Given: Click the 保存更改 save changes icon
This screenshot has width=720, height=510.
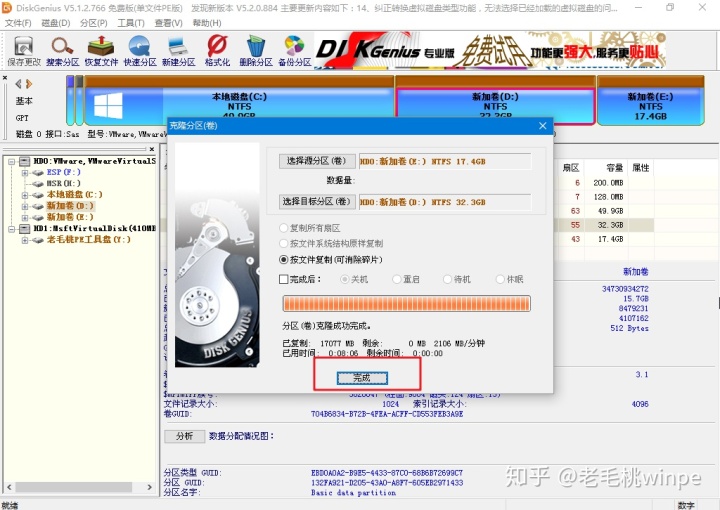Looking at the screenshot, I should point(24,50).
